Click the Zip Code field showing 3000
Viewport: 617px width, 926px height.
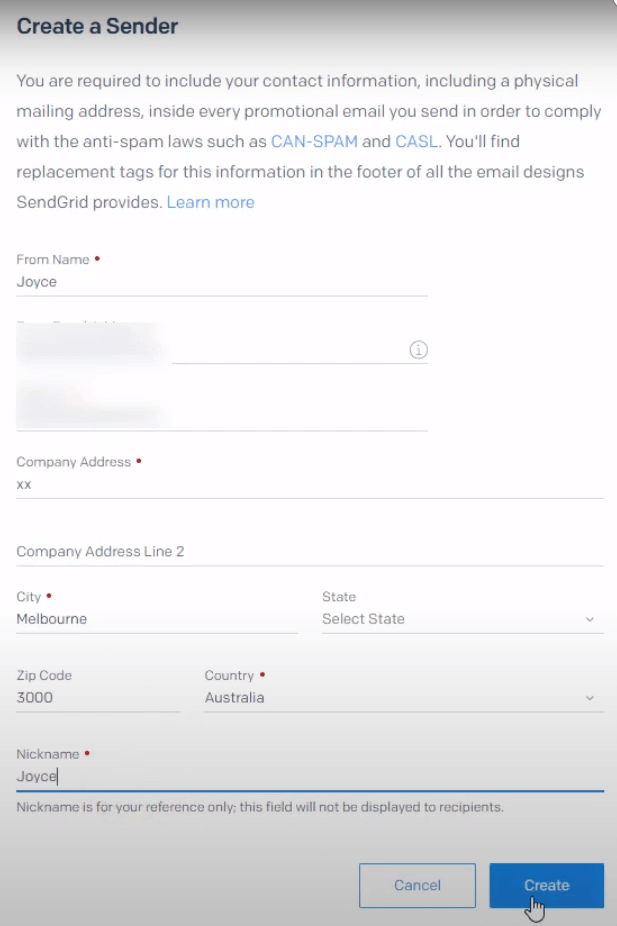coord(98,698)
